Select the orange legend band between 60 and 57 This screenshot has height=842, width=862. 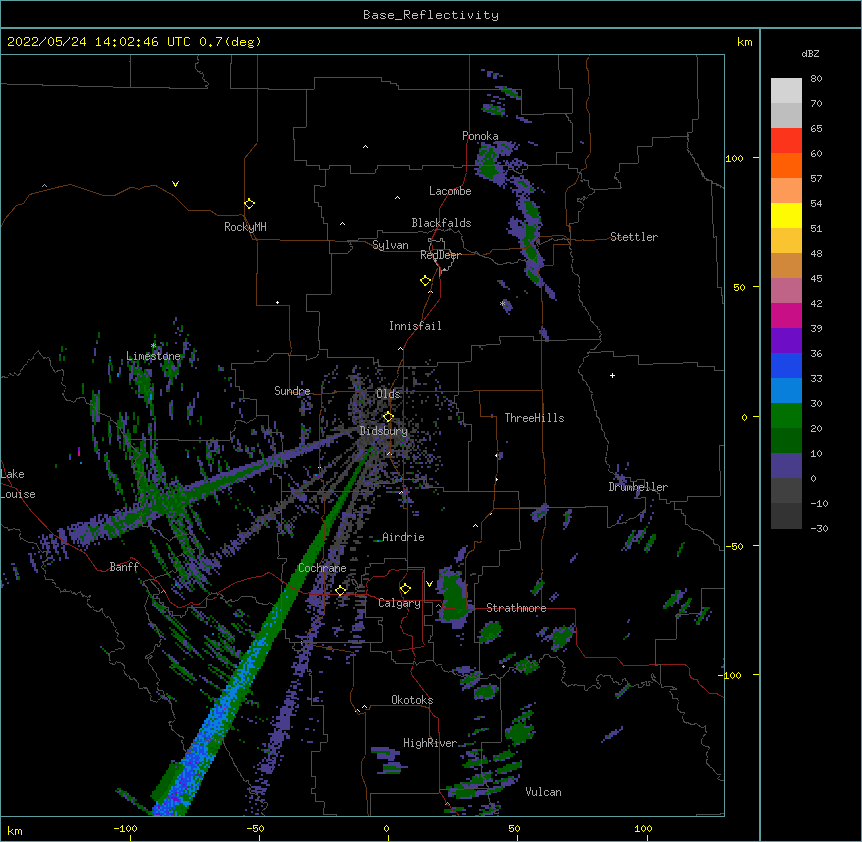786,166
